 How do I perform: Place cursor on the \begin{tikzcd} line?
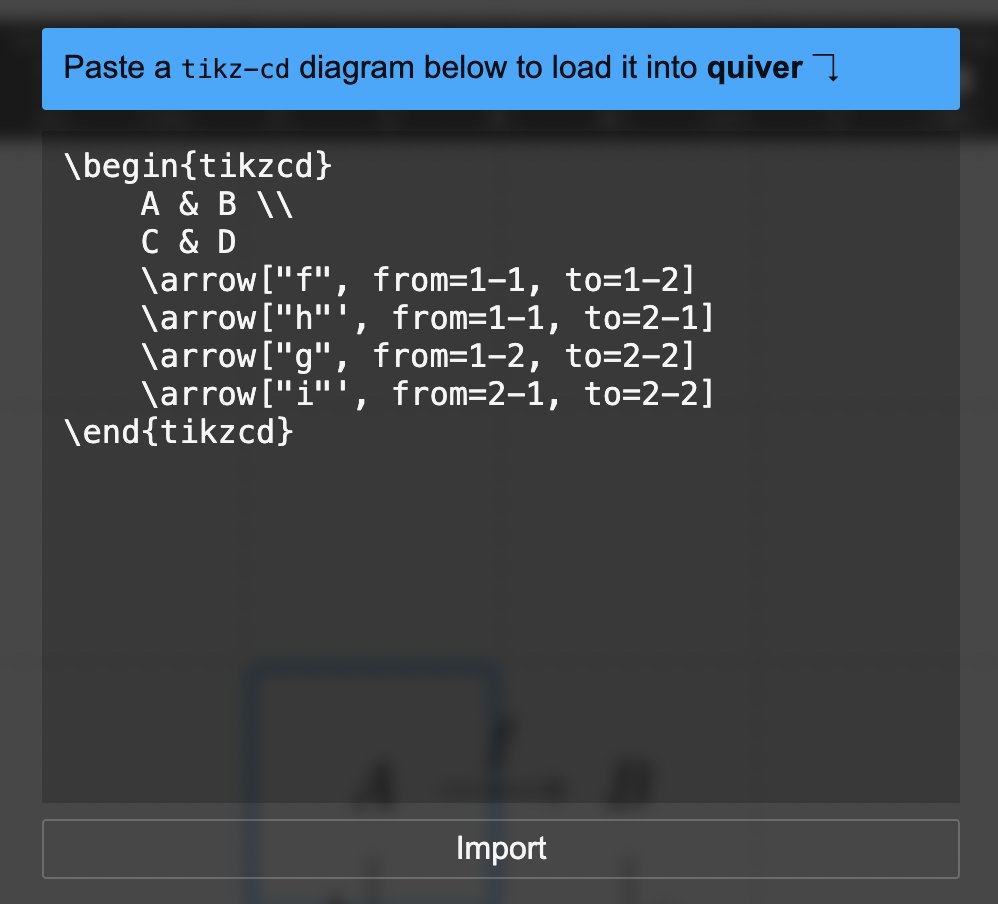point(198,166)
